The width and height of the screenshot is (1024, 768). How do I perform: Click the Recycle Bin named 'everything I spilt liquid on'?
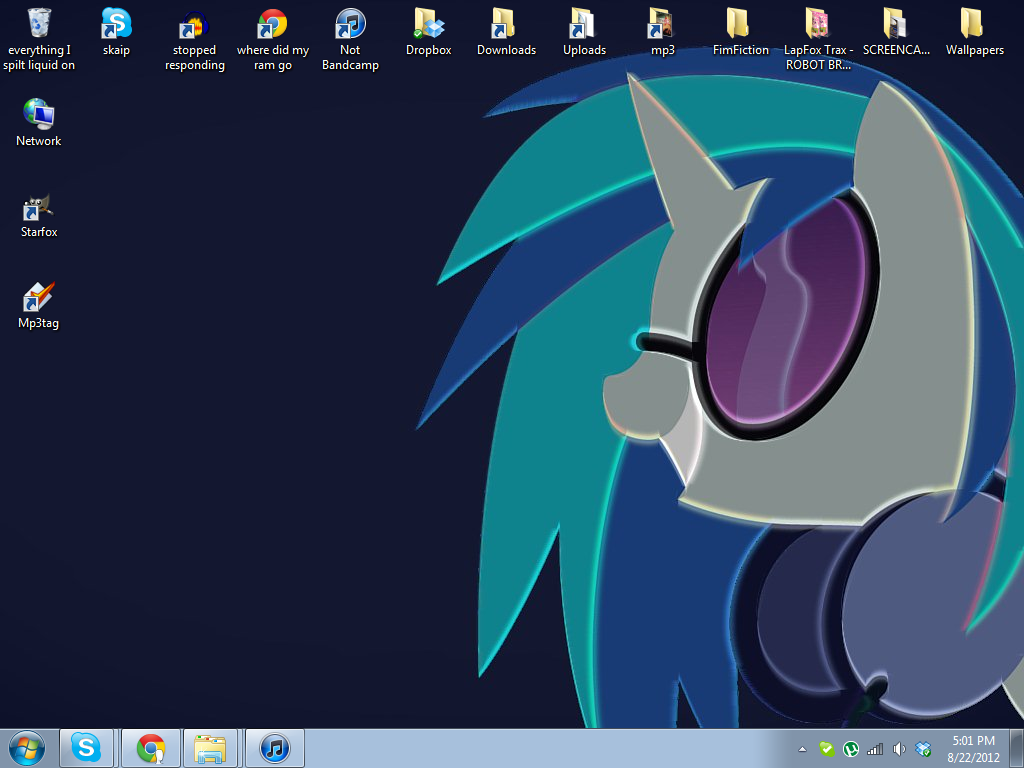(x=39, y=23)
